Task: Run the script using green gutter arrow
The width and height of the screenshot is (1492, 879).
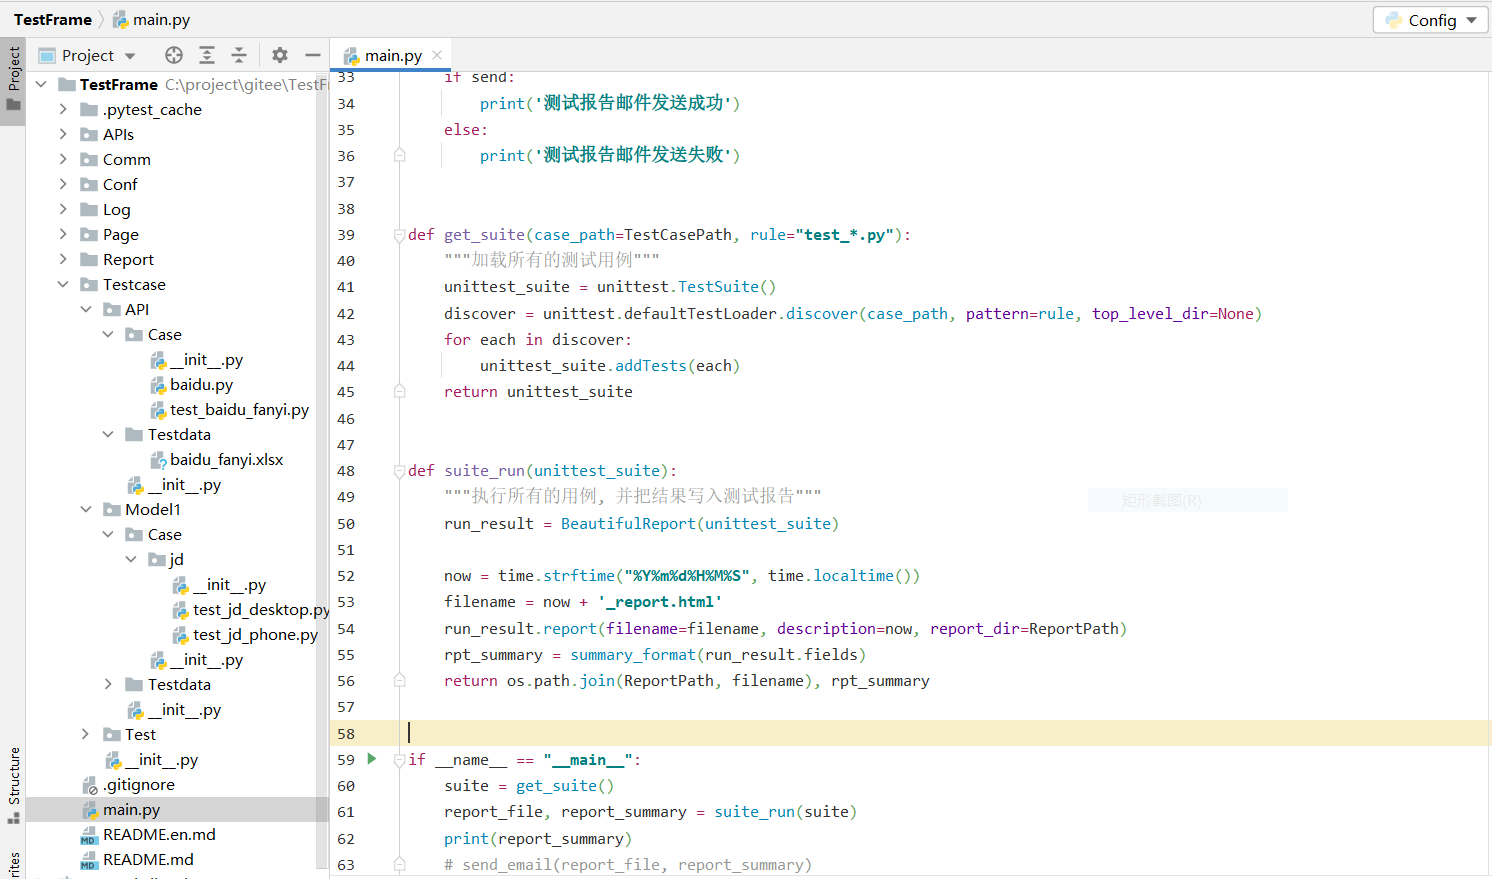Action: click(372, 759)
